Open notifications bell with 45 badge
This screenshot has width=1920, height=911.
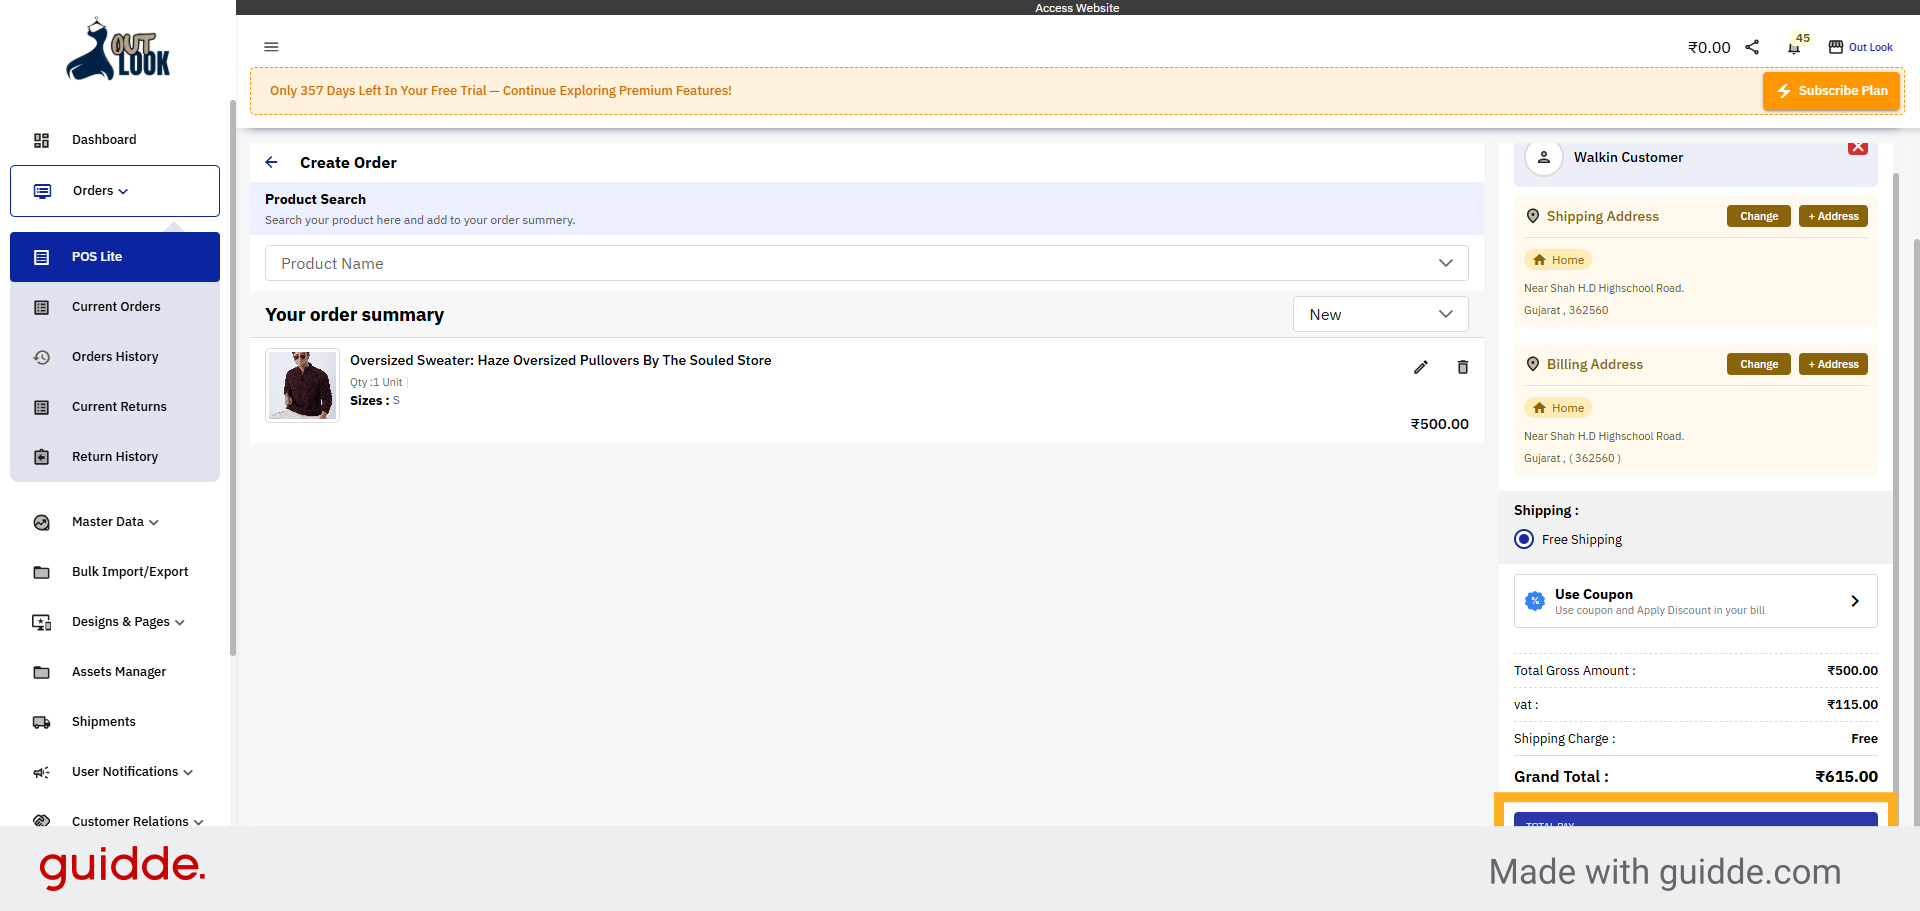click(1795, 46)
